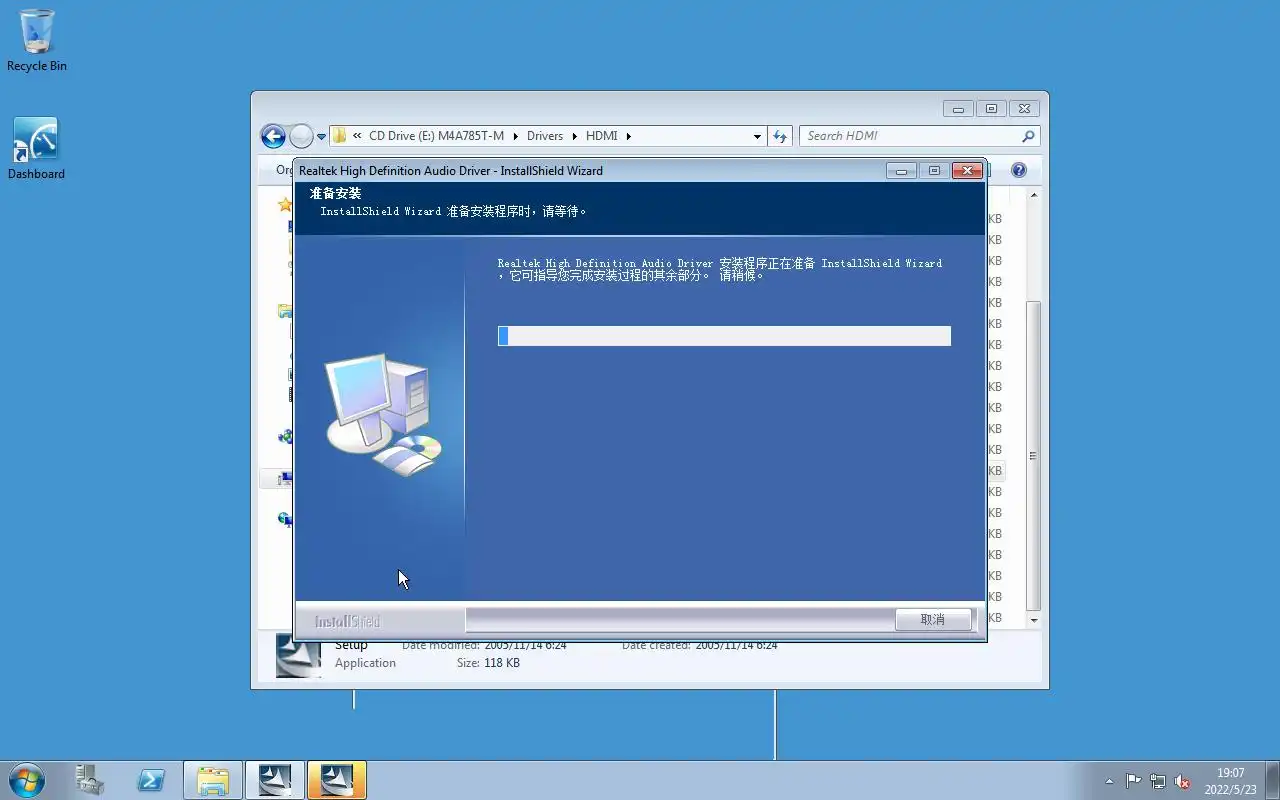Viewport: 1280px width, 800px height.
Task: Click the search magnifier icon
Action: tap(1028, 136)
